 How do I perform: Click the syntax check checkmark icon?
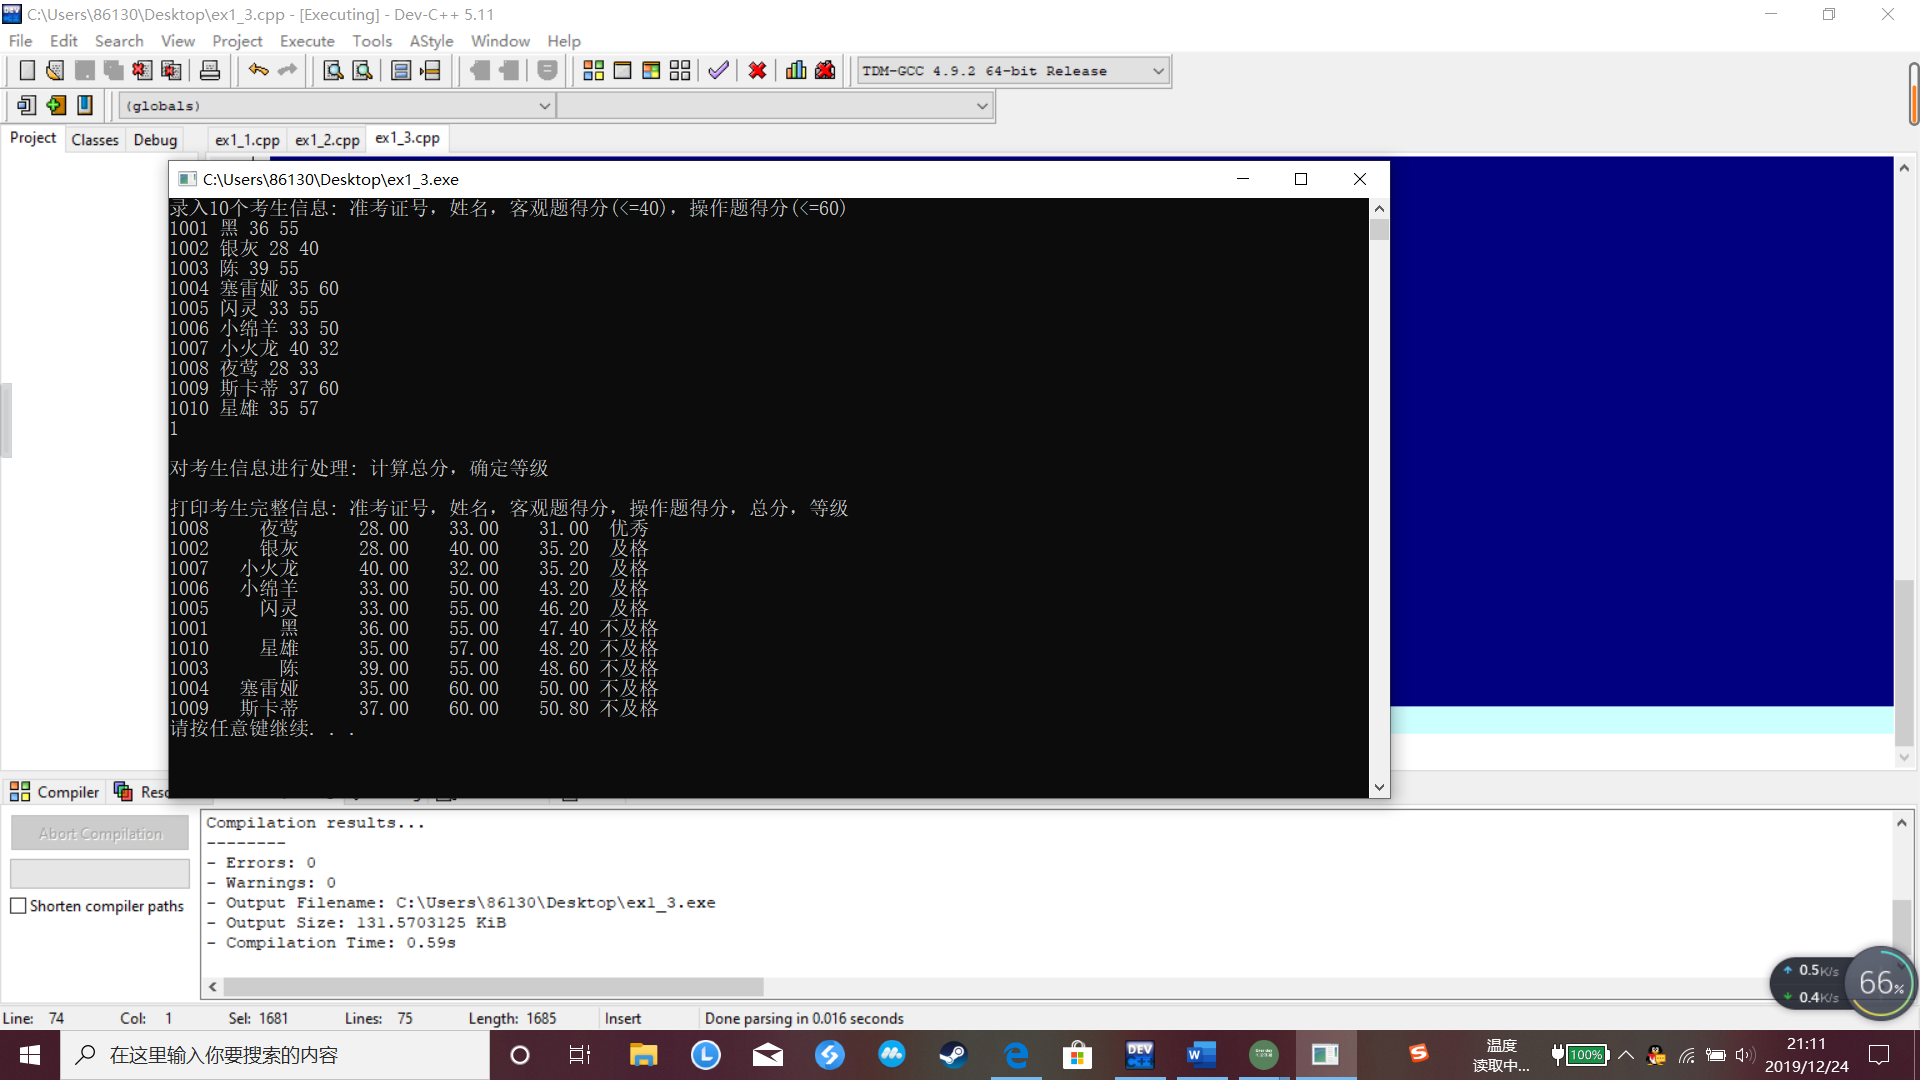(x=718, y=71)
